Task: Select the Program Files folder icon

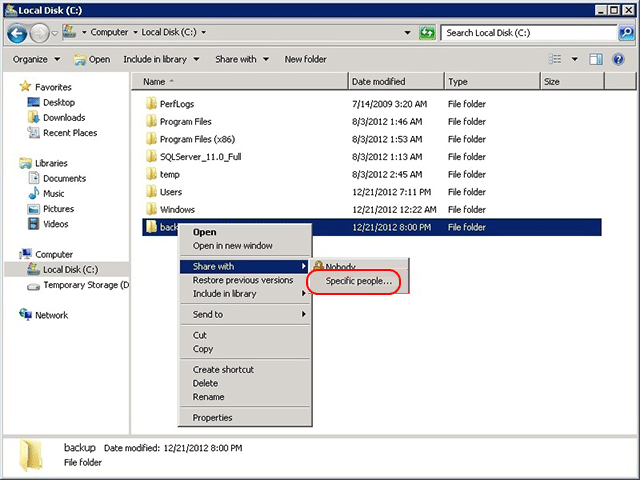Action: pyautogui.click(x=151, y=121)
